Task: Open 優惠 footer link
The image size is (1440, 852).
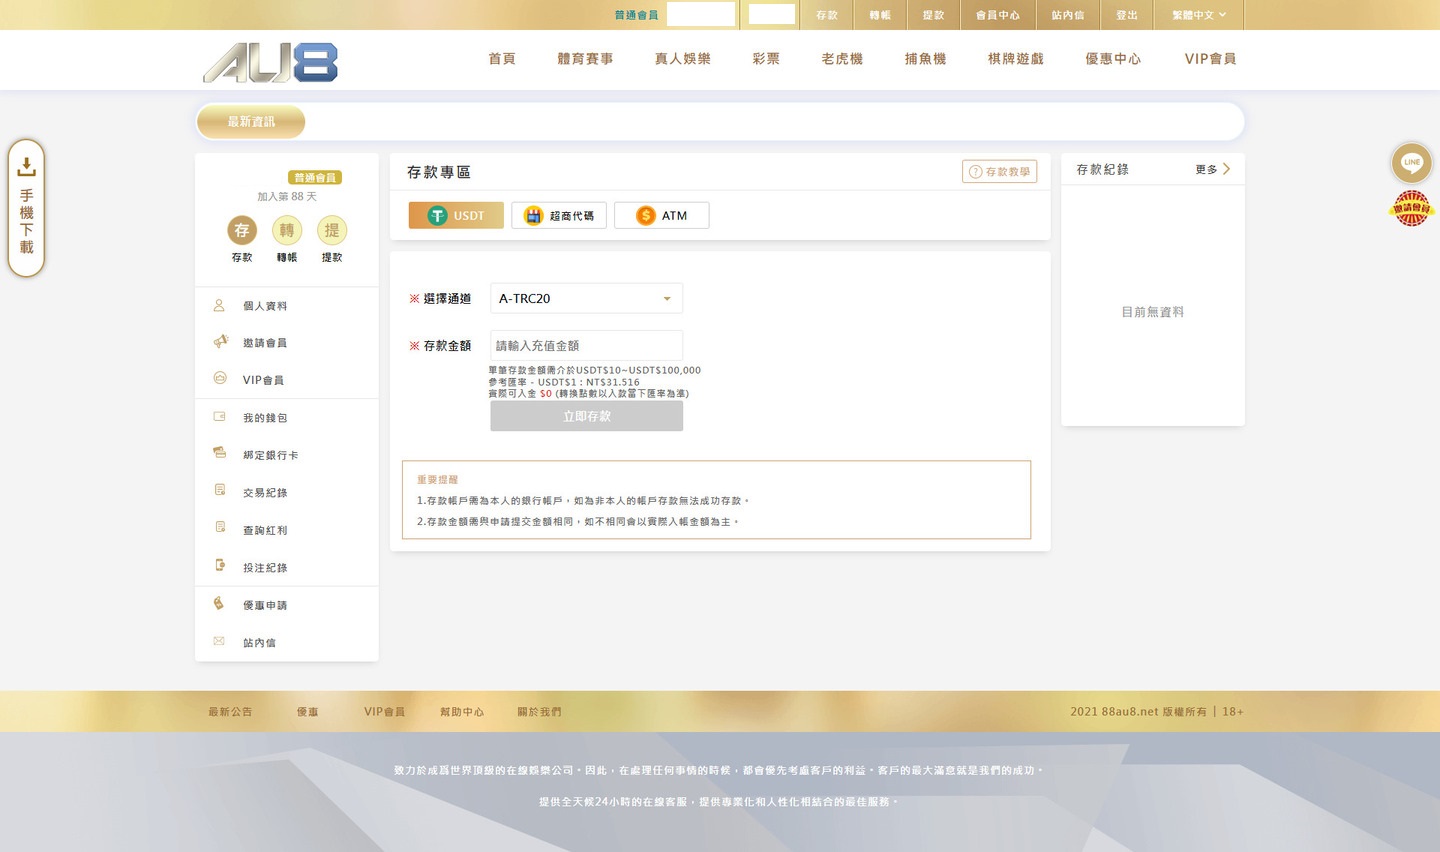Action: pos(307,712)
